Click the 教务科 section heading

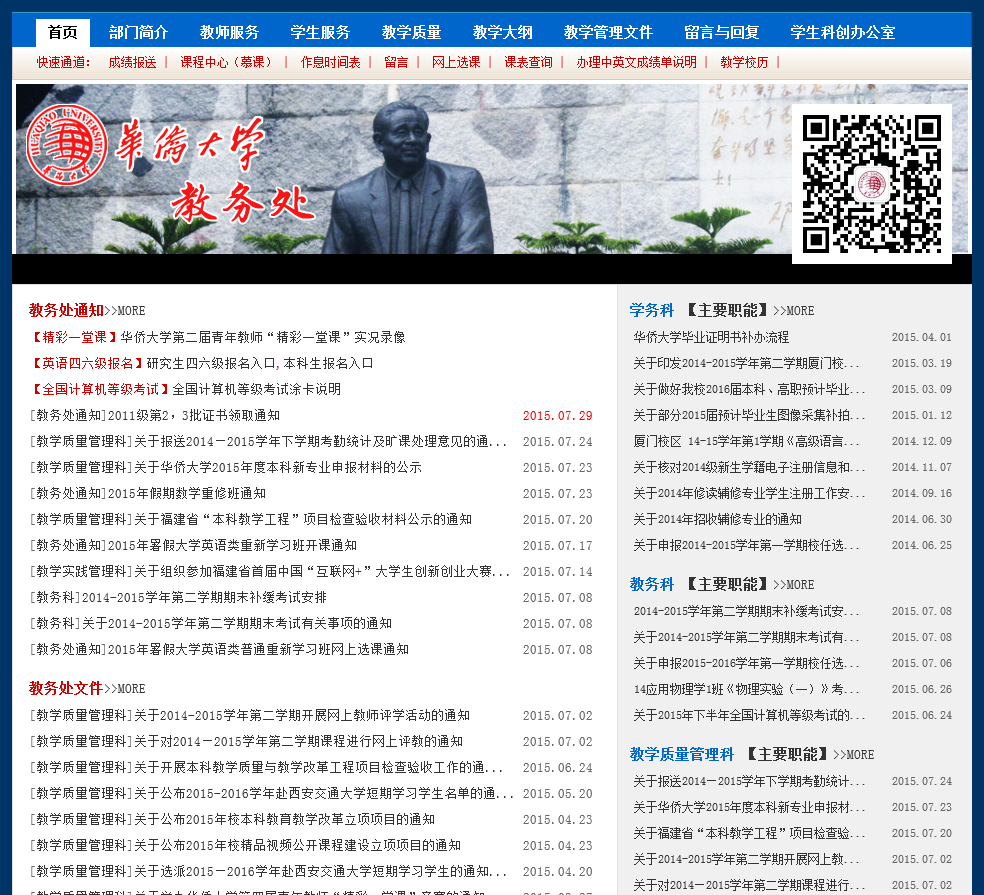pyautogui.click(x=651, y=584)
